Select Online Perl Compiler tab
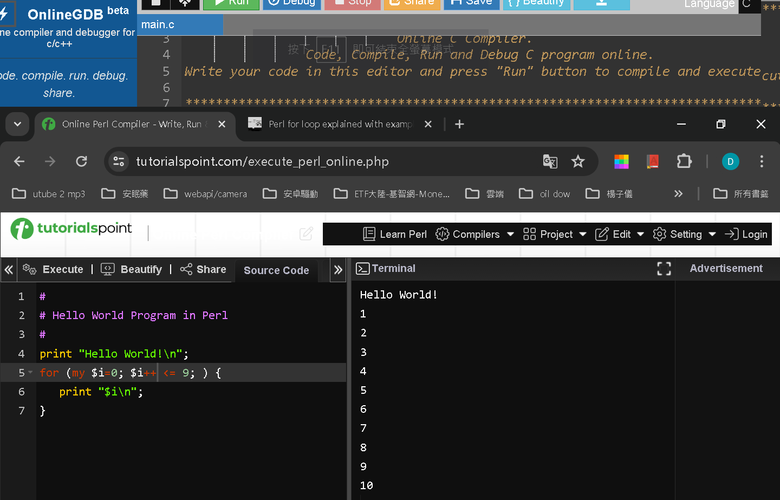Image resolution: width=780 pixels, height=500 pixels. click(133, 124)
